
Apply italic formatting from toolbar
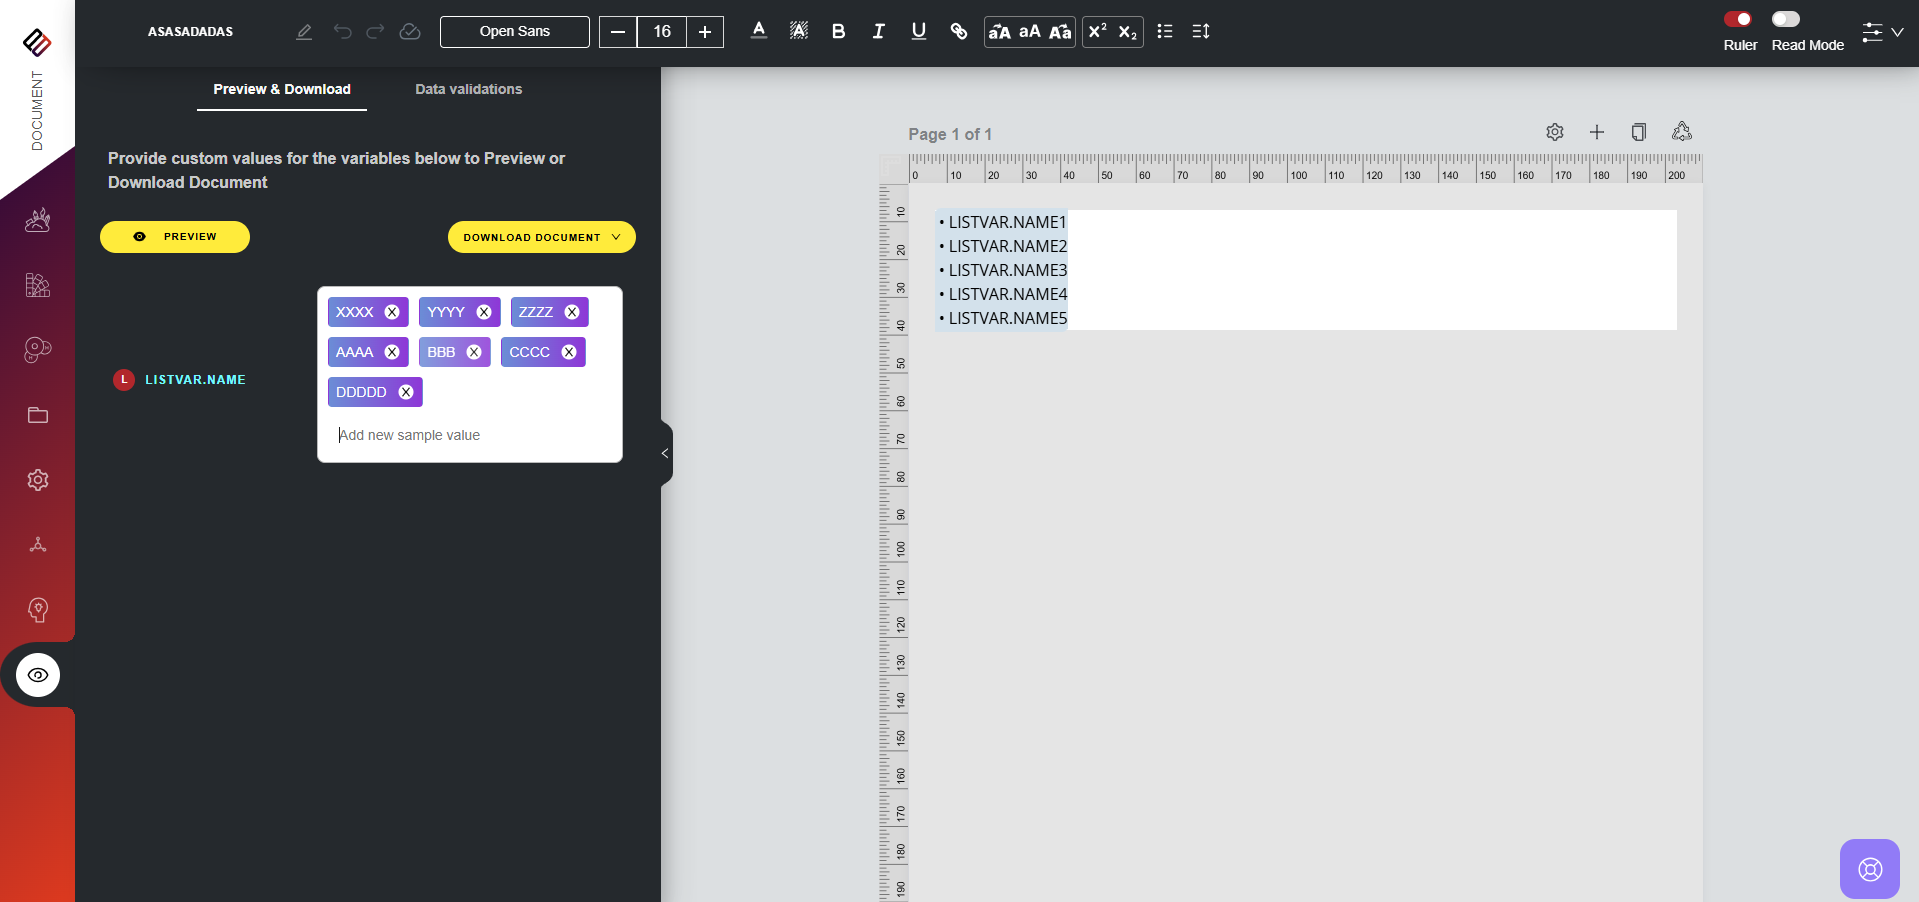click(x=878, y=32)
